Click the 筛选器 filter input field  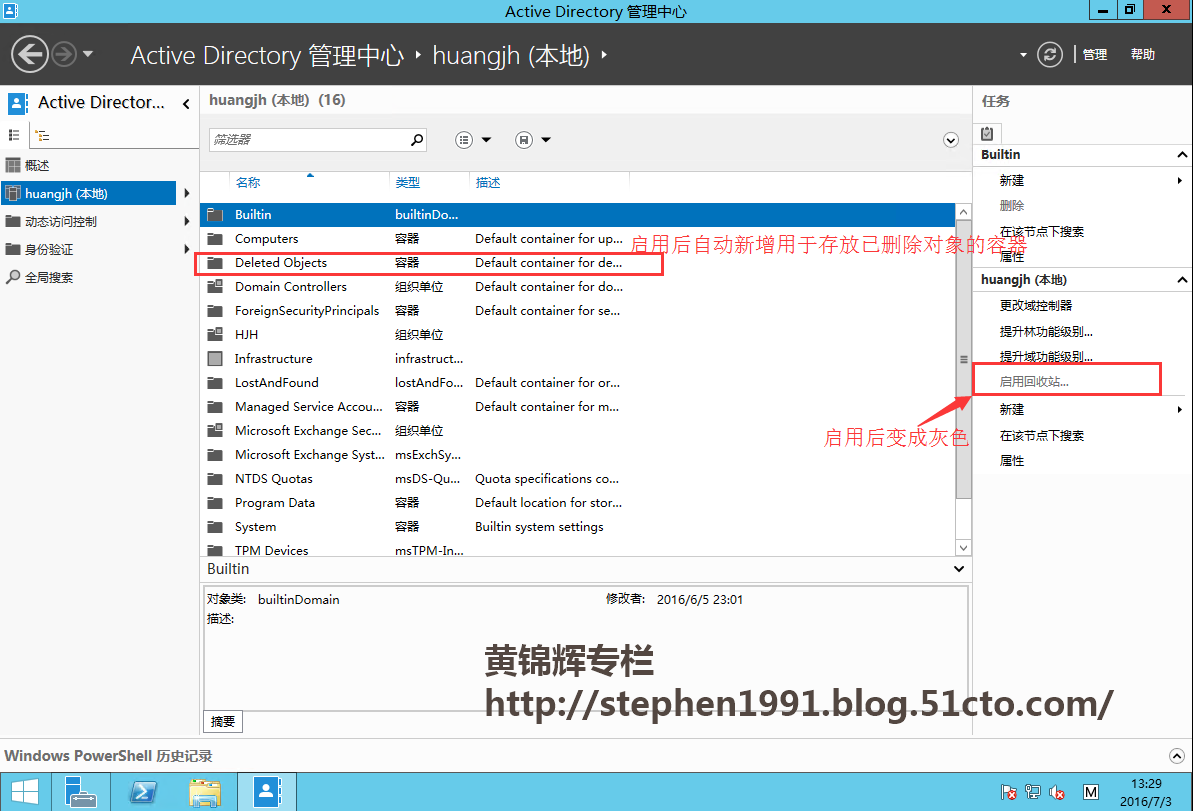point(309,139)
